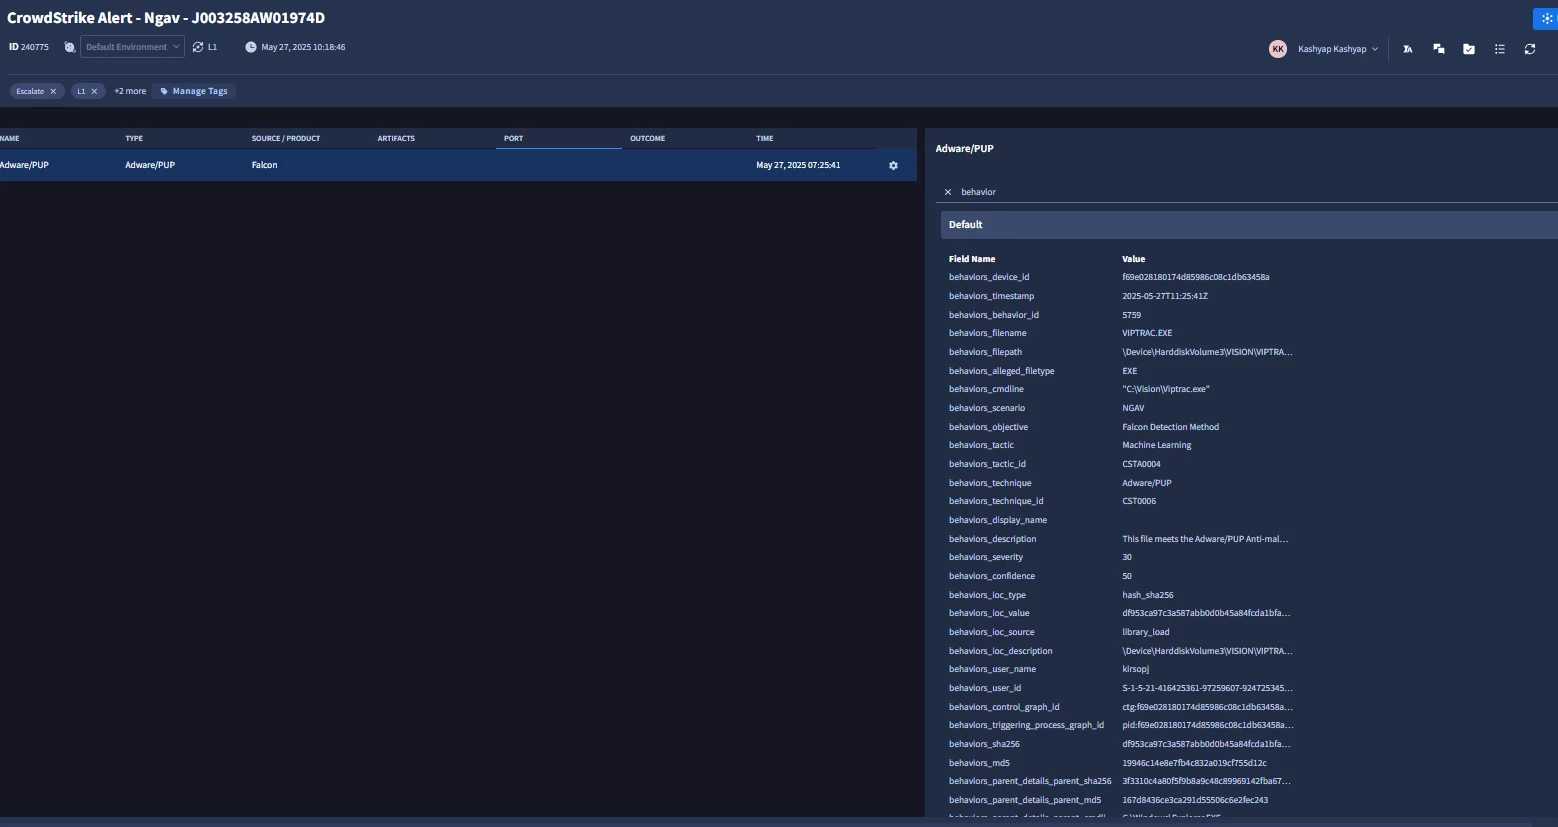The width and height of the screenshot is (1558, 827).
Task: Click the stage cycle icon next to L1
Action: [198, 47]
